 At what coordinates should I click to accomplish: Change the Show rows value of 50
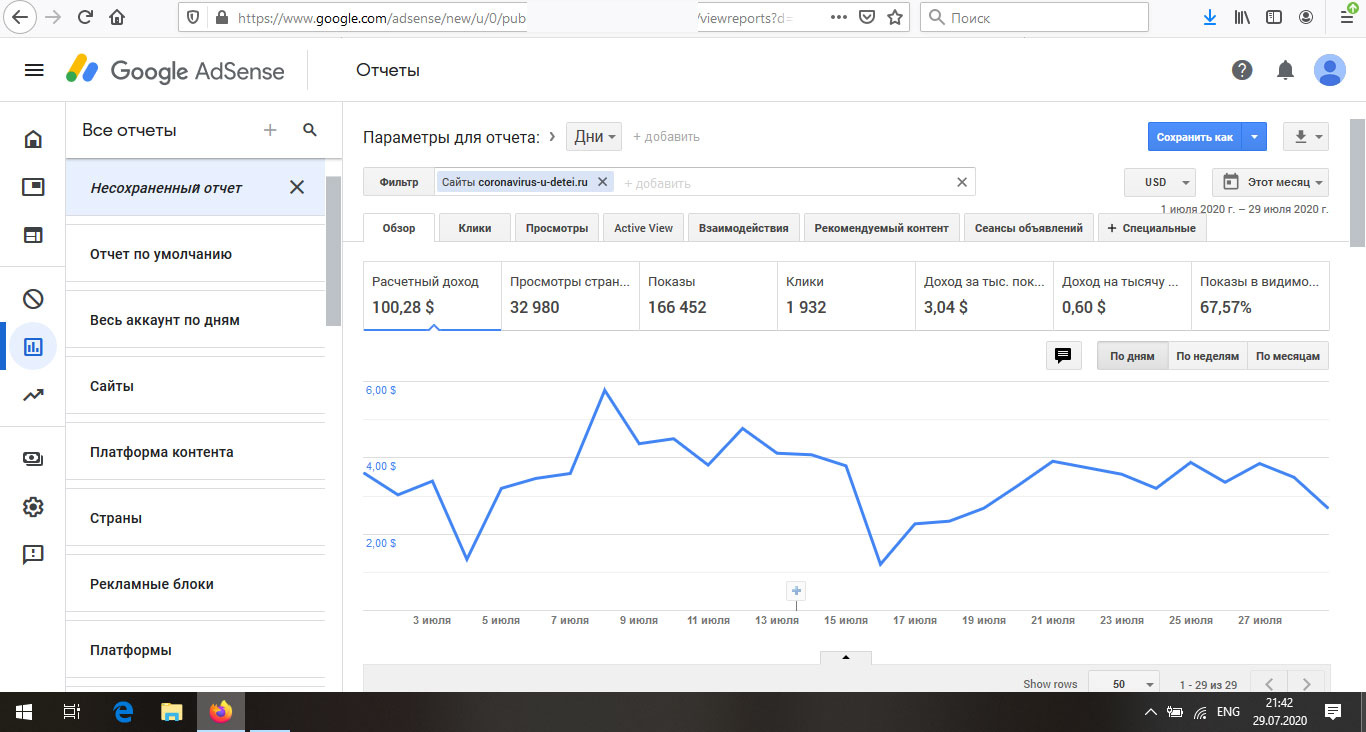(x=1123, y=684)
